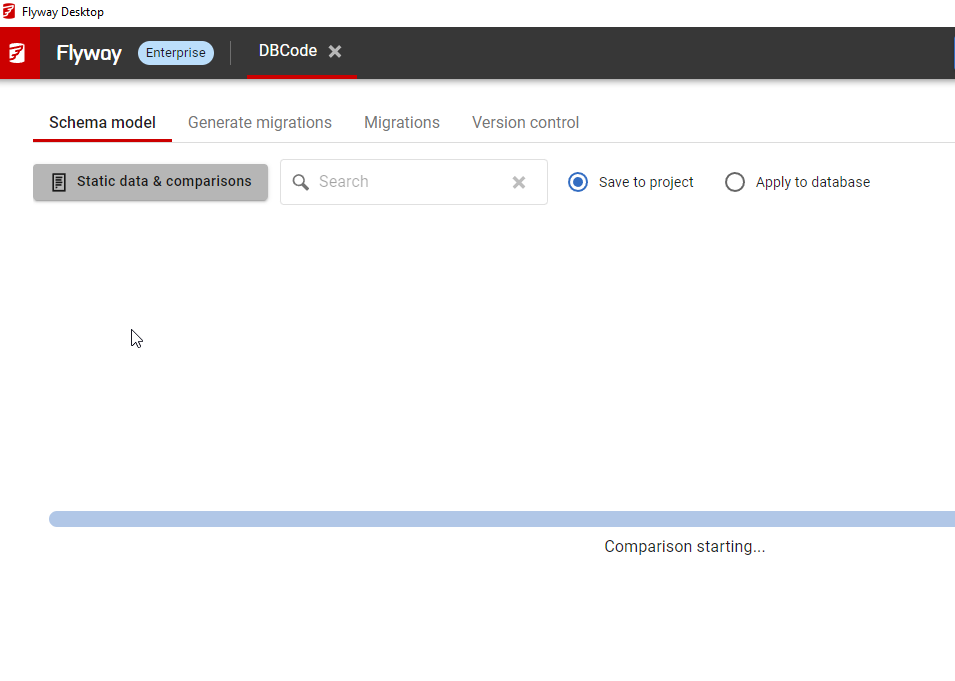Screen dimensions: 955x681
Task: Switch to the Version control tab
Action: pyautogui.click(x=525, y=123)
